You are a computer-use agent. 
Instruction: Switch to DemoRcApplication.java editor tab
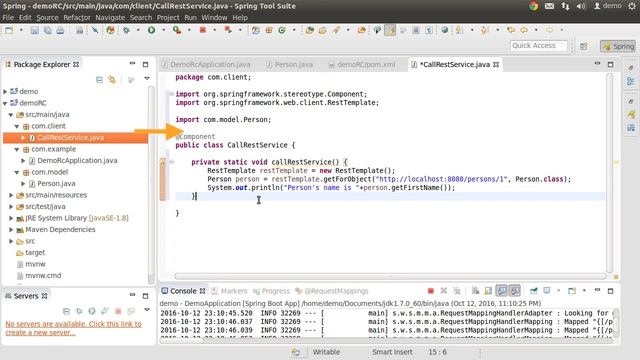206,64
